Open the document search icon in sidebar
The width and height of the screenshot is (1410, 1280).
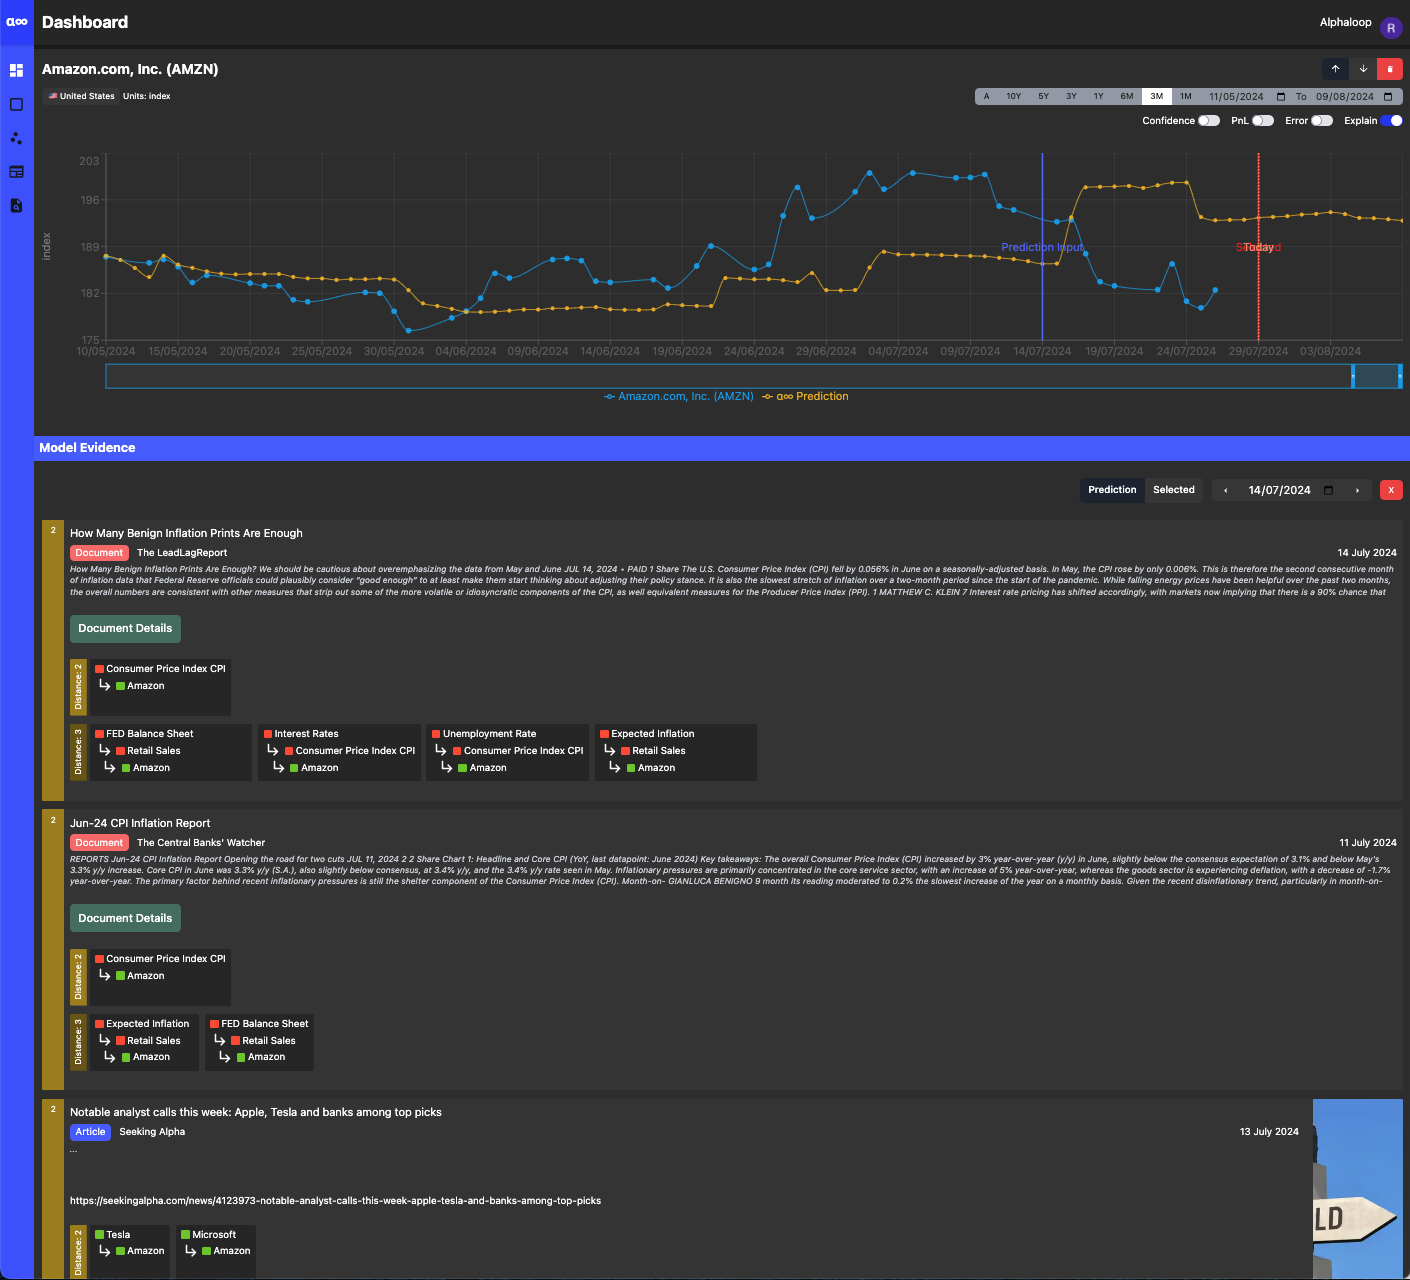pyautogui.click(x=16, y=206)
